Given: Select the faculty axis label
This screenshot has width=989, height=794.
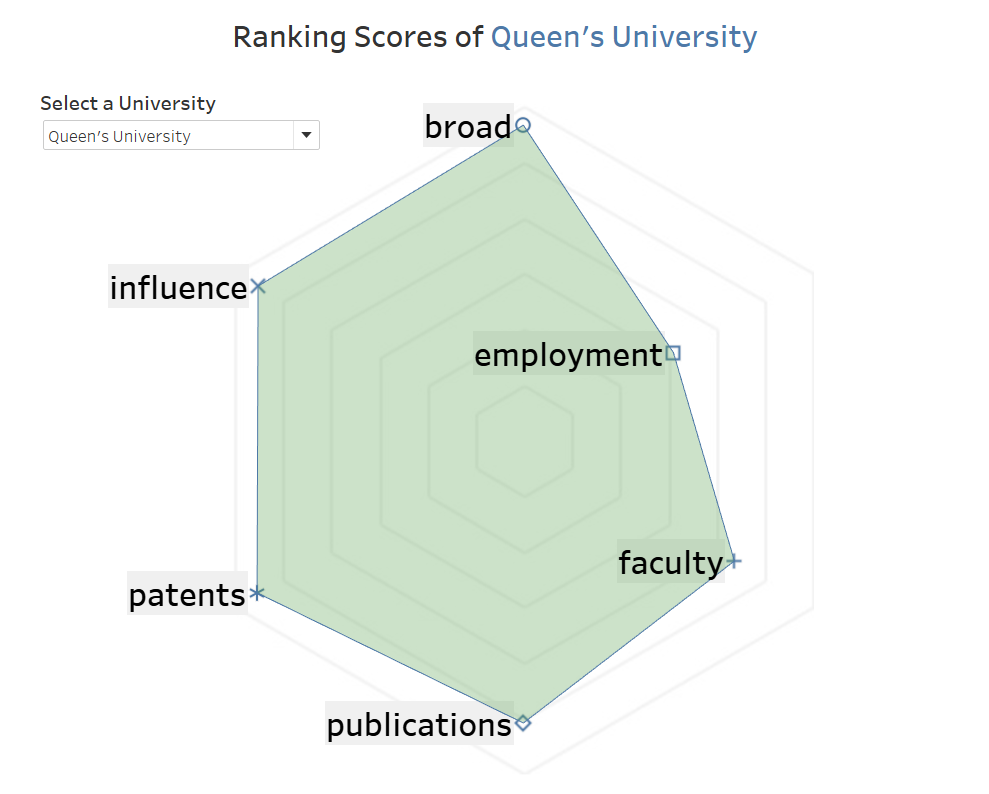Looking at the screenshot, I should pyautogui.click(x=670, y=561).
